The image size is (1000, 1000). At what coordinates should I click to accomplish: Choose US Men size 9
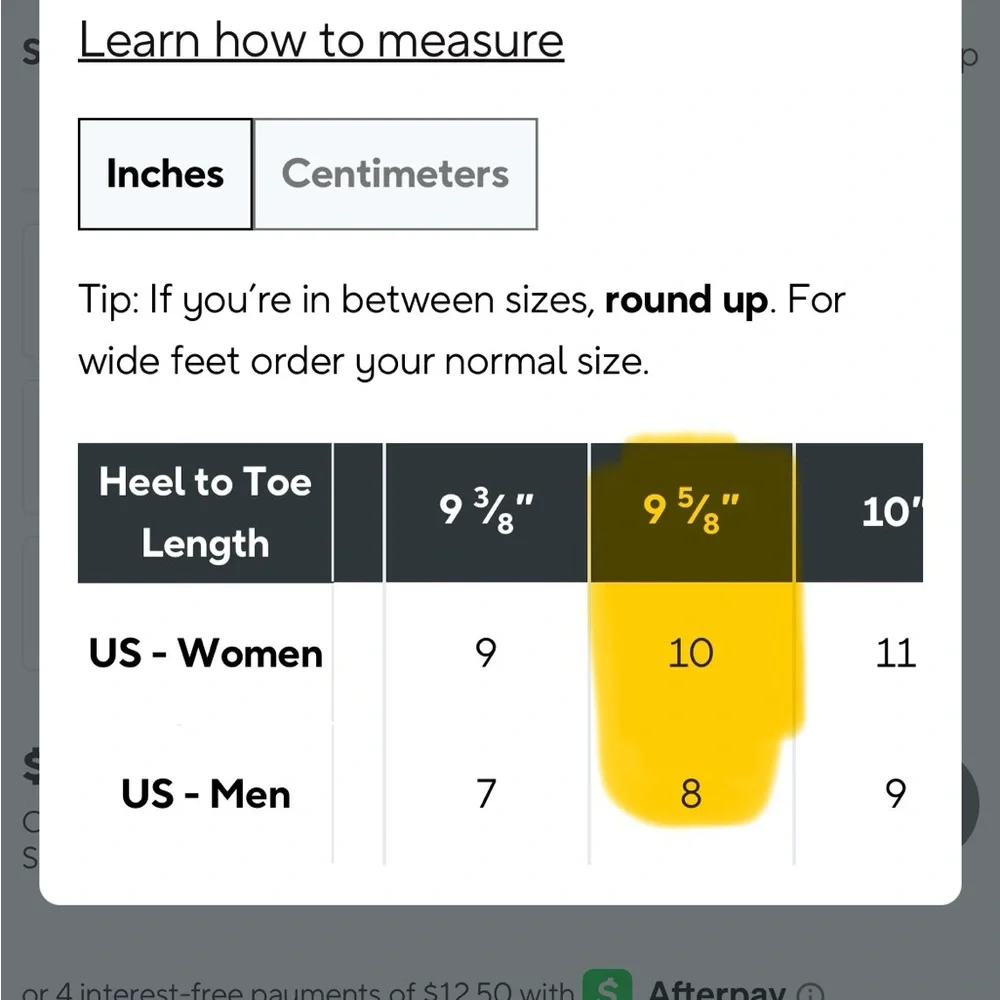895,794
